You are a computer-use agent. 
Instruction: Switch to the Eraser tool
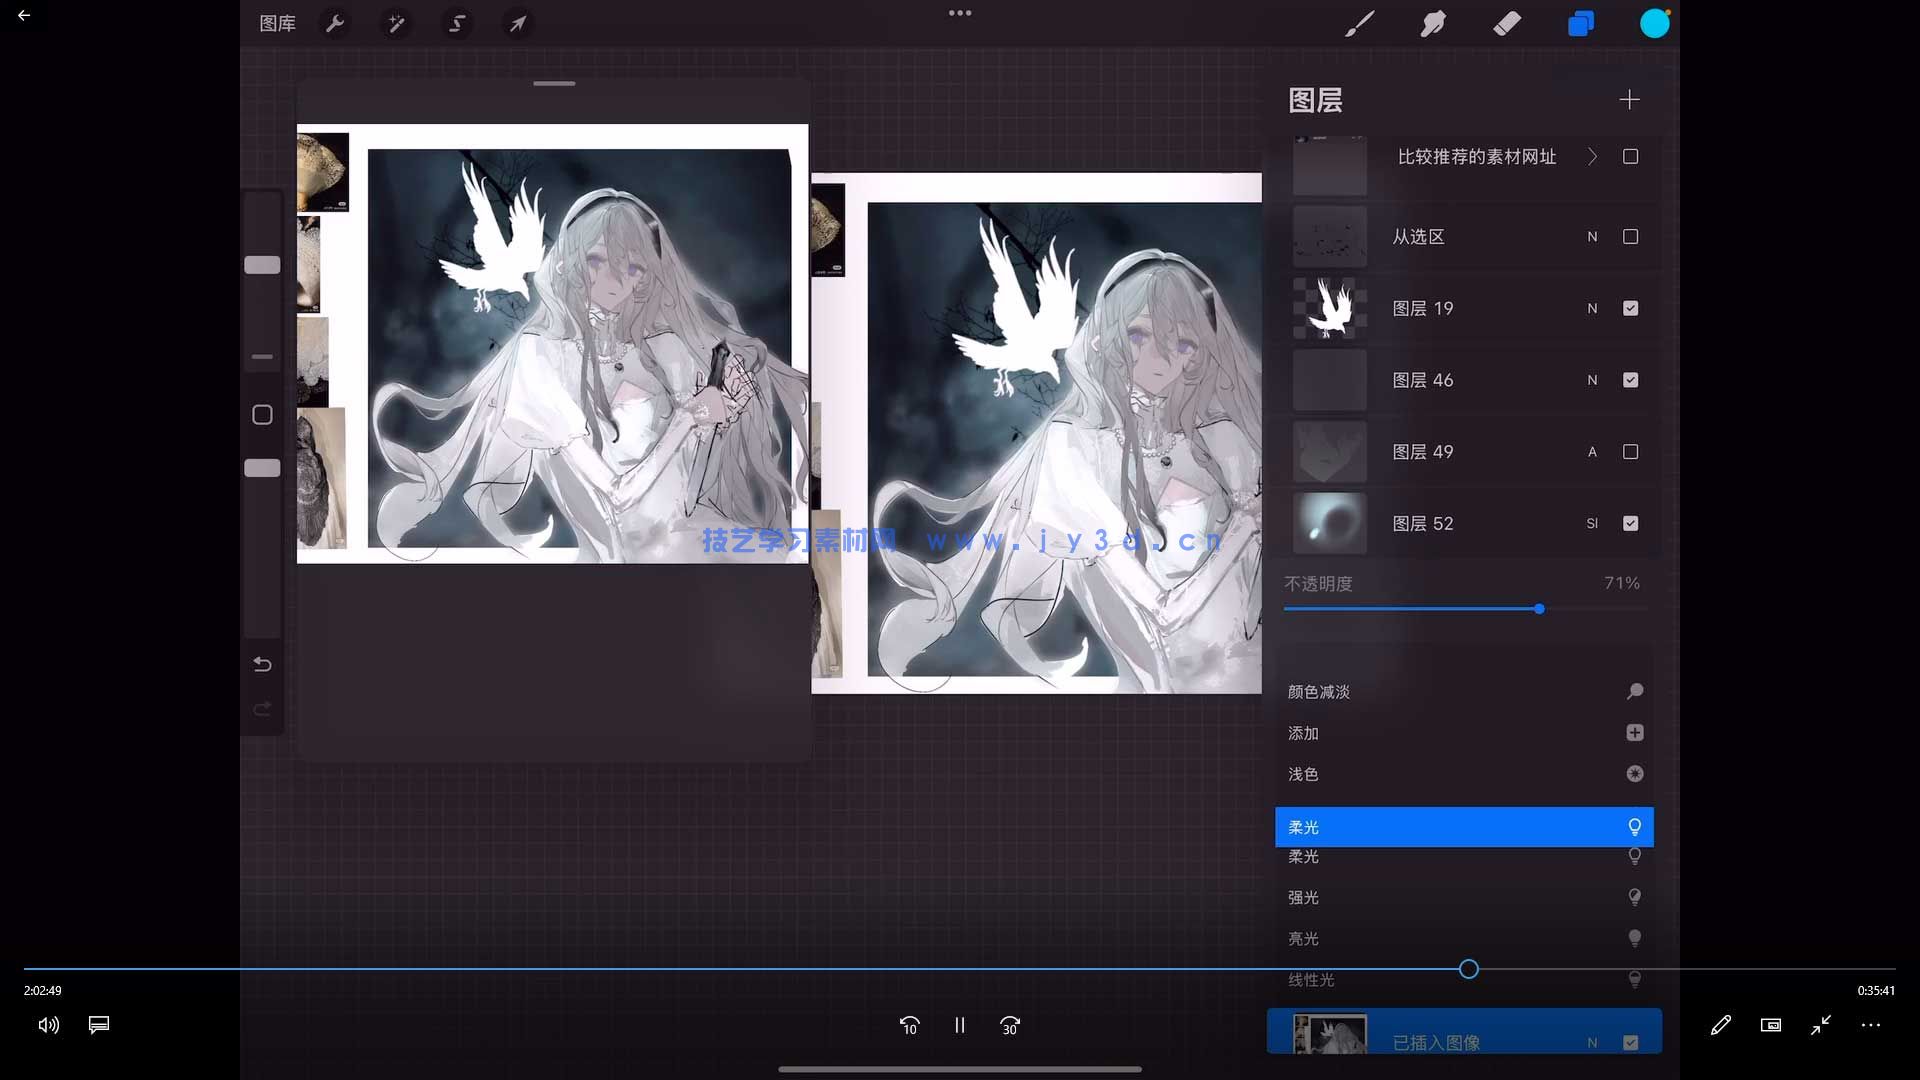(1507, 23)
